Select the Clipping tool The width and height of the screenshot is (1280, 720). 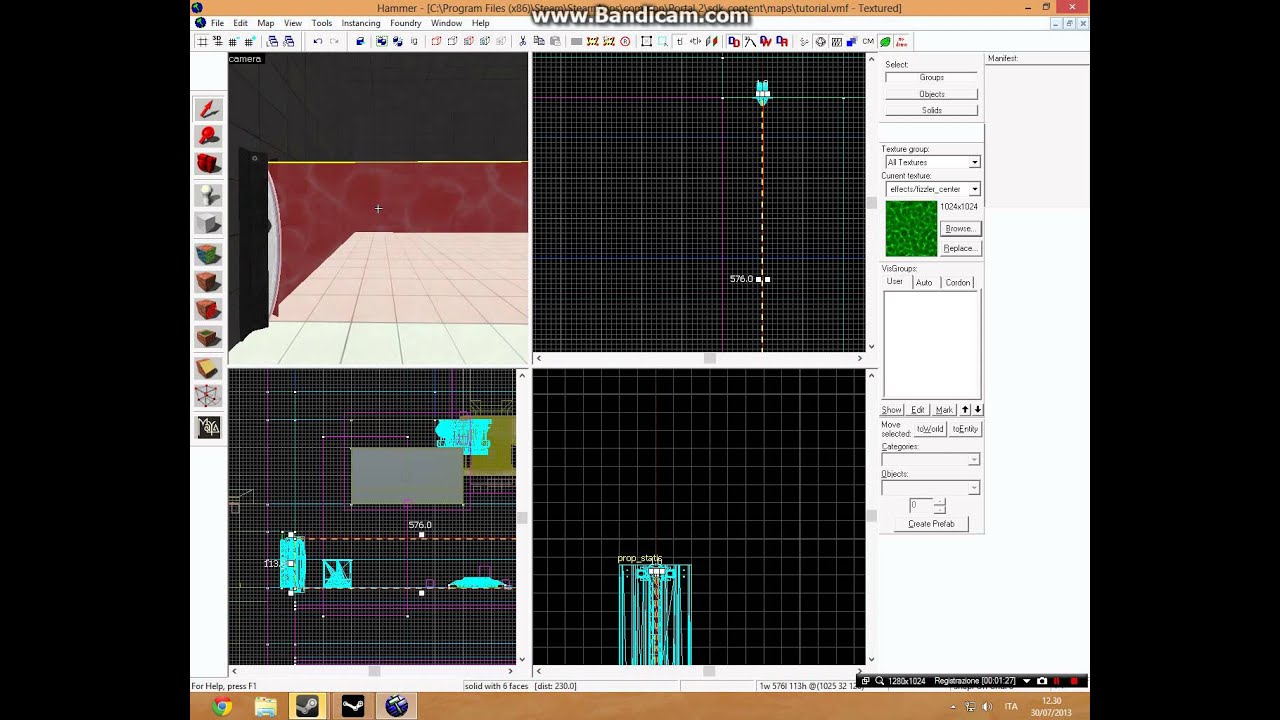(x=208, y=369)
